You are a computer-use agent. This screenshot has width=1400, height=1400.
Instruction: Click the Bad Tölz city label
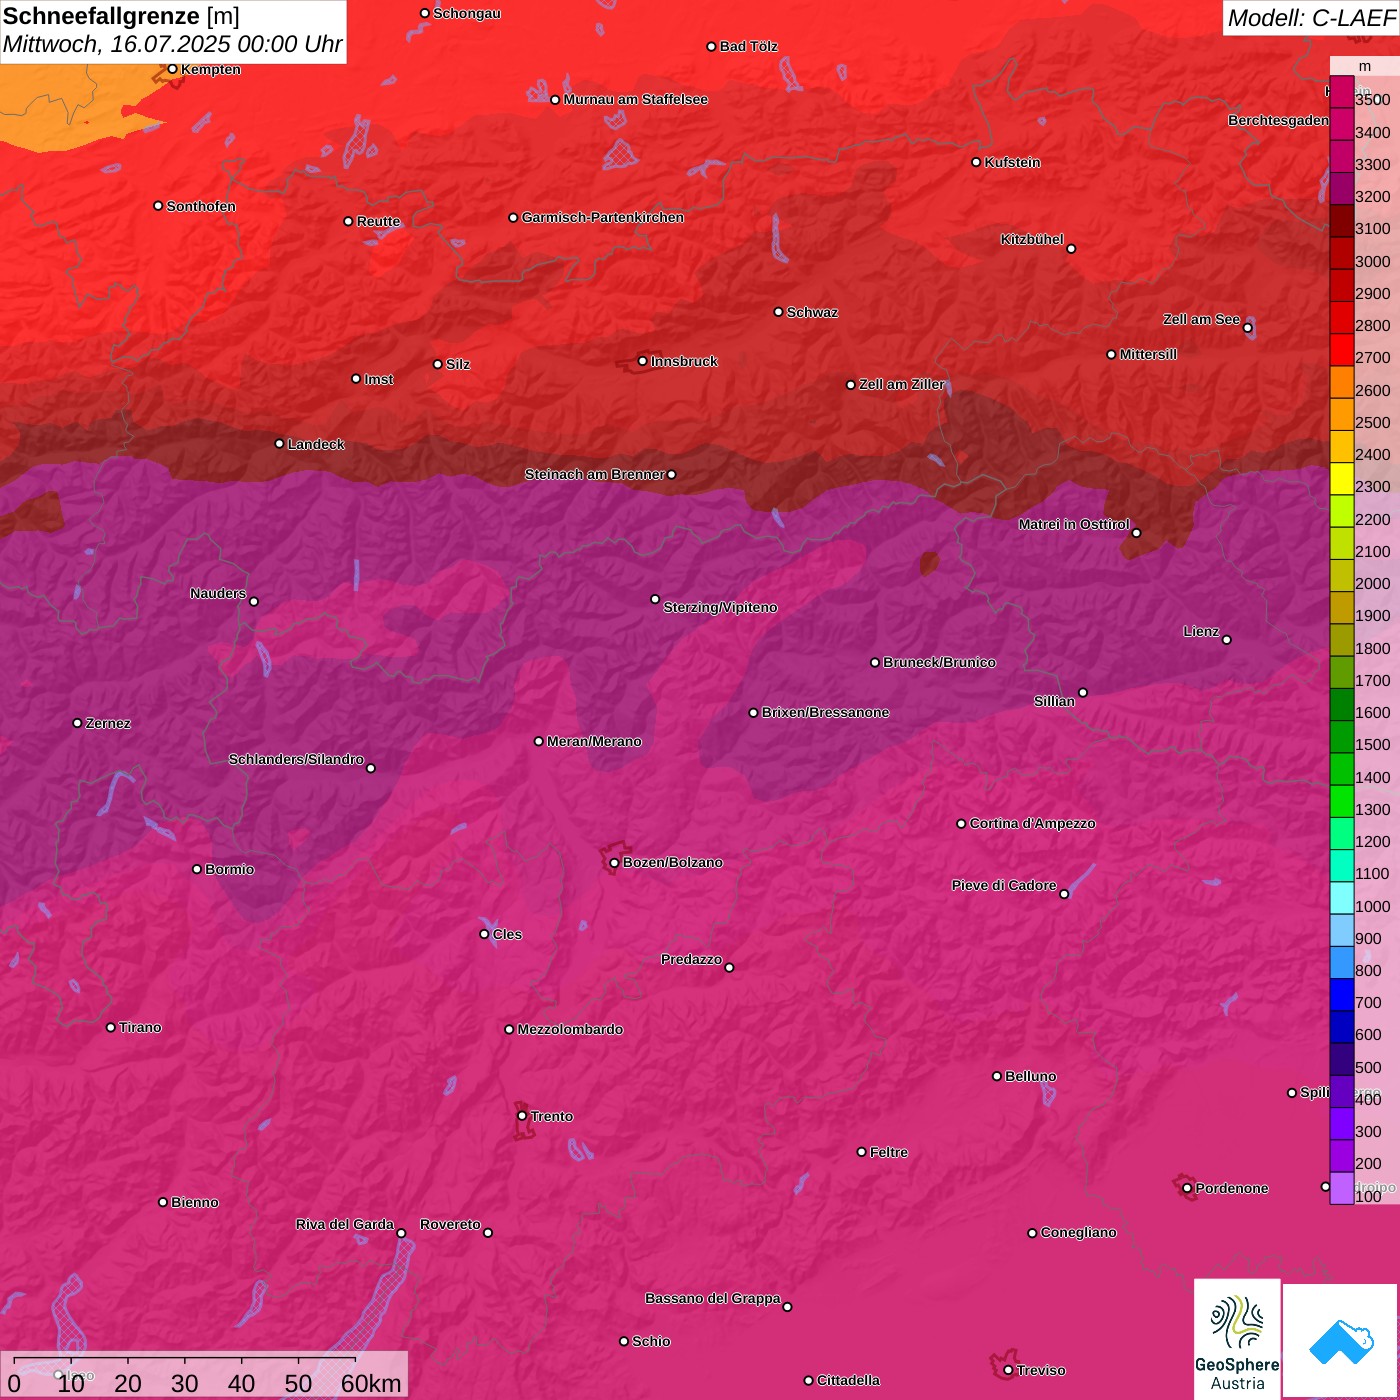coord(748,46)
